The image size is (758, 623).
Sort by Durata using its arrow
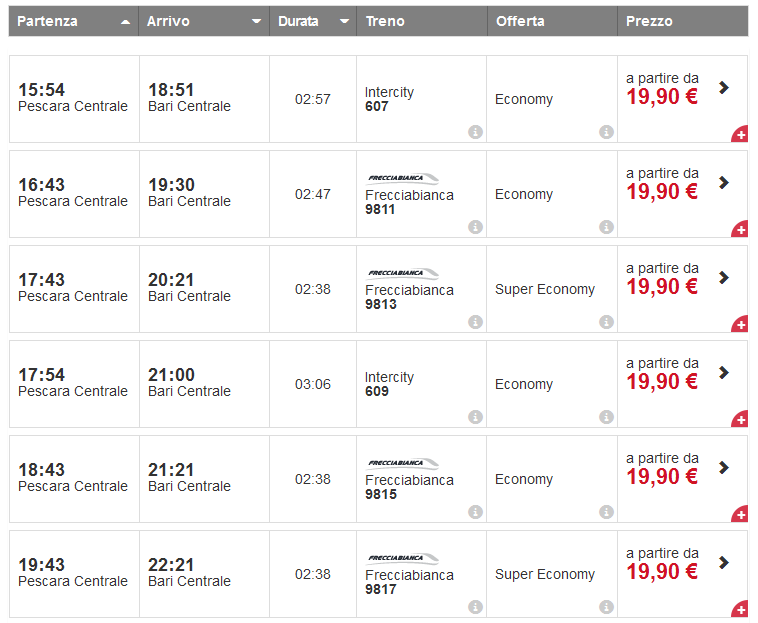pyautogui.click(x=344, y=21)
